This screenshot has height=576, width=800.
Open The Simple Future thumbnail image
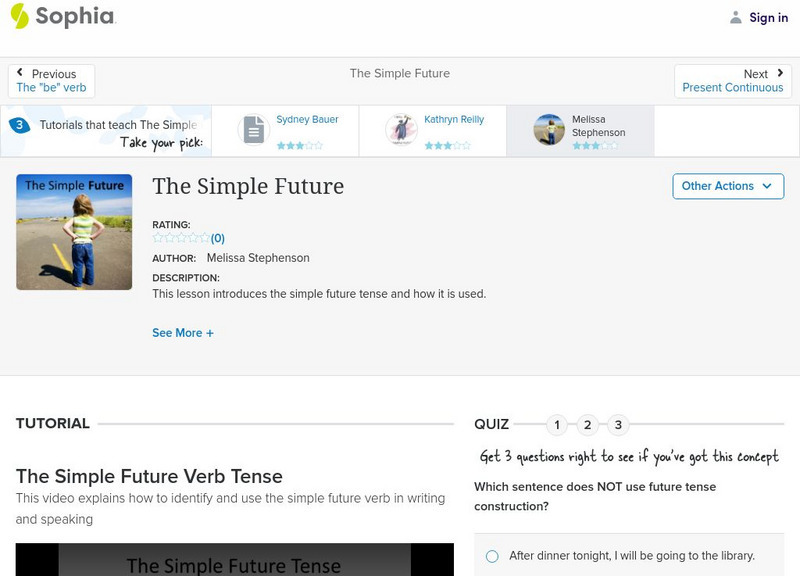[x=74, y=232]
